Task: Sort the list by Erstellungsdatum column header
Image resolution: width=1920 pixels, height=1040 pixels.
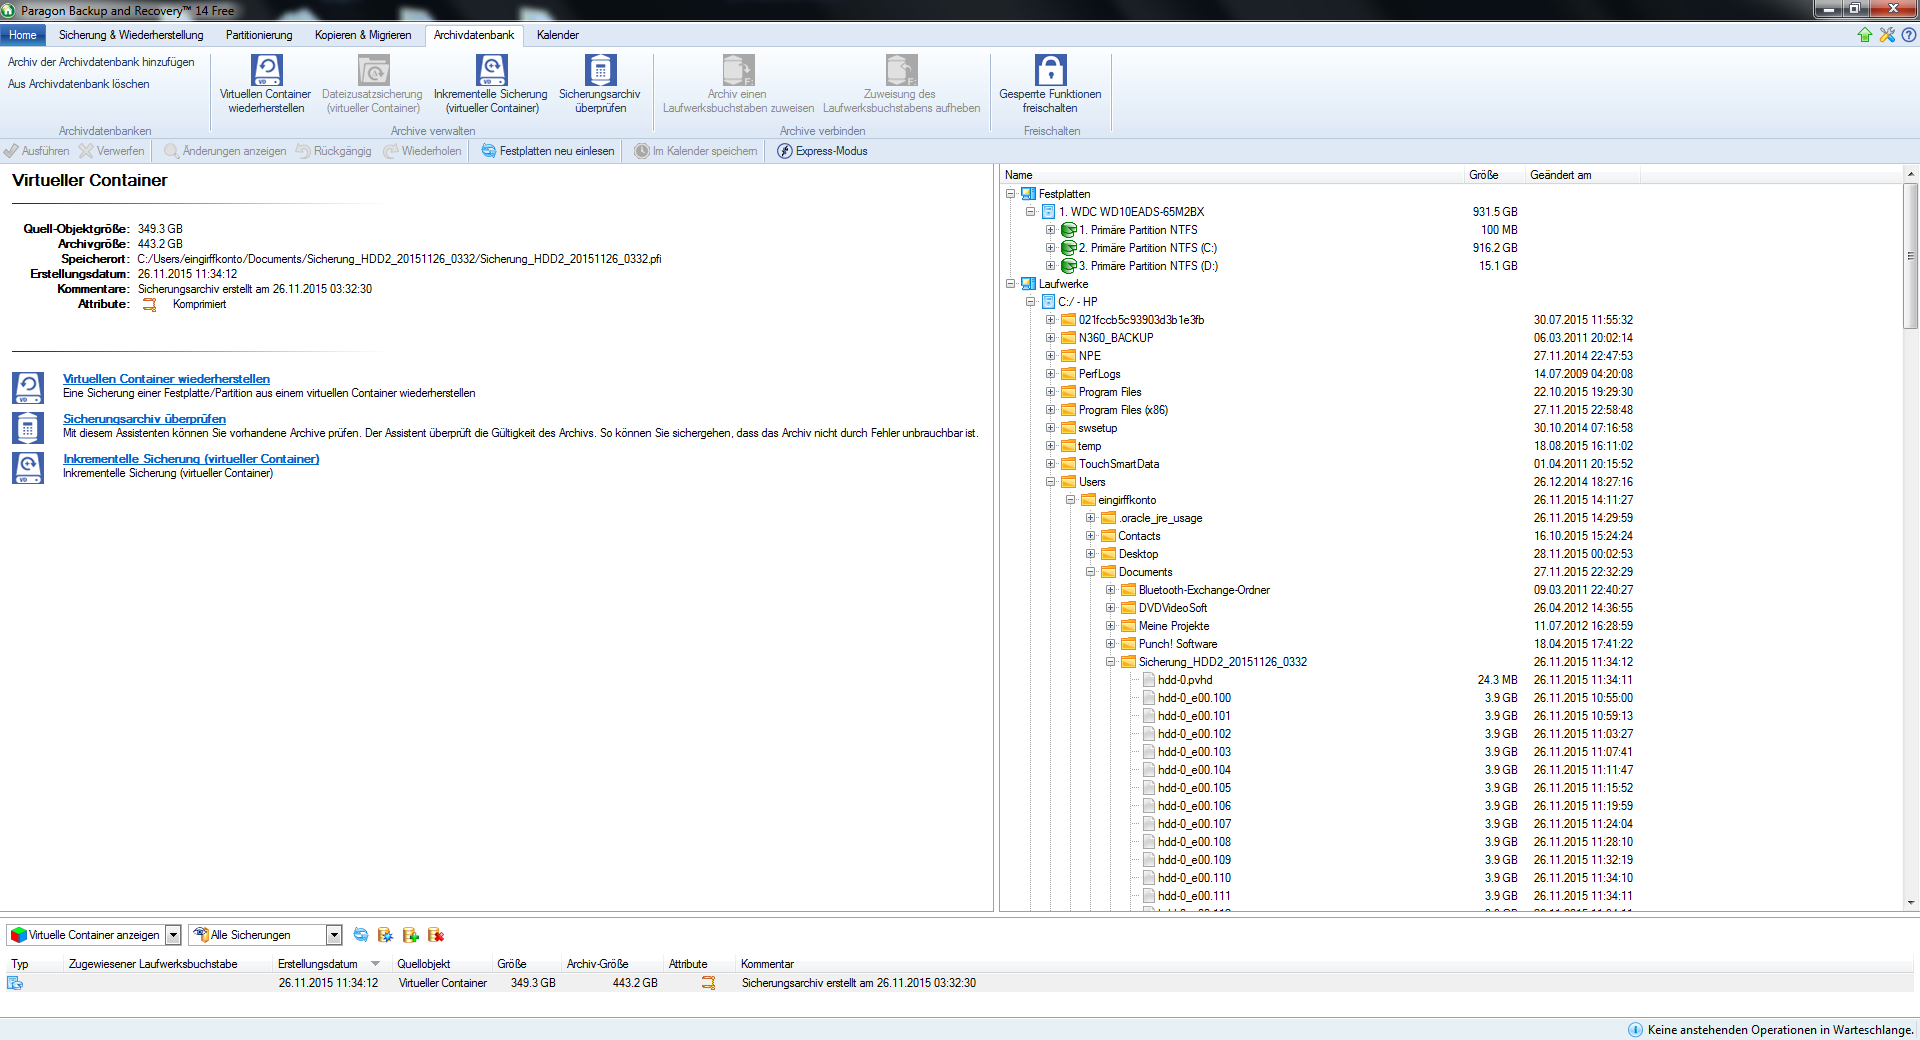Action: (x=330, y=964)
